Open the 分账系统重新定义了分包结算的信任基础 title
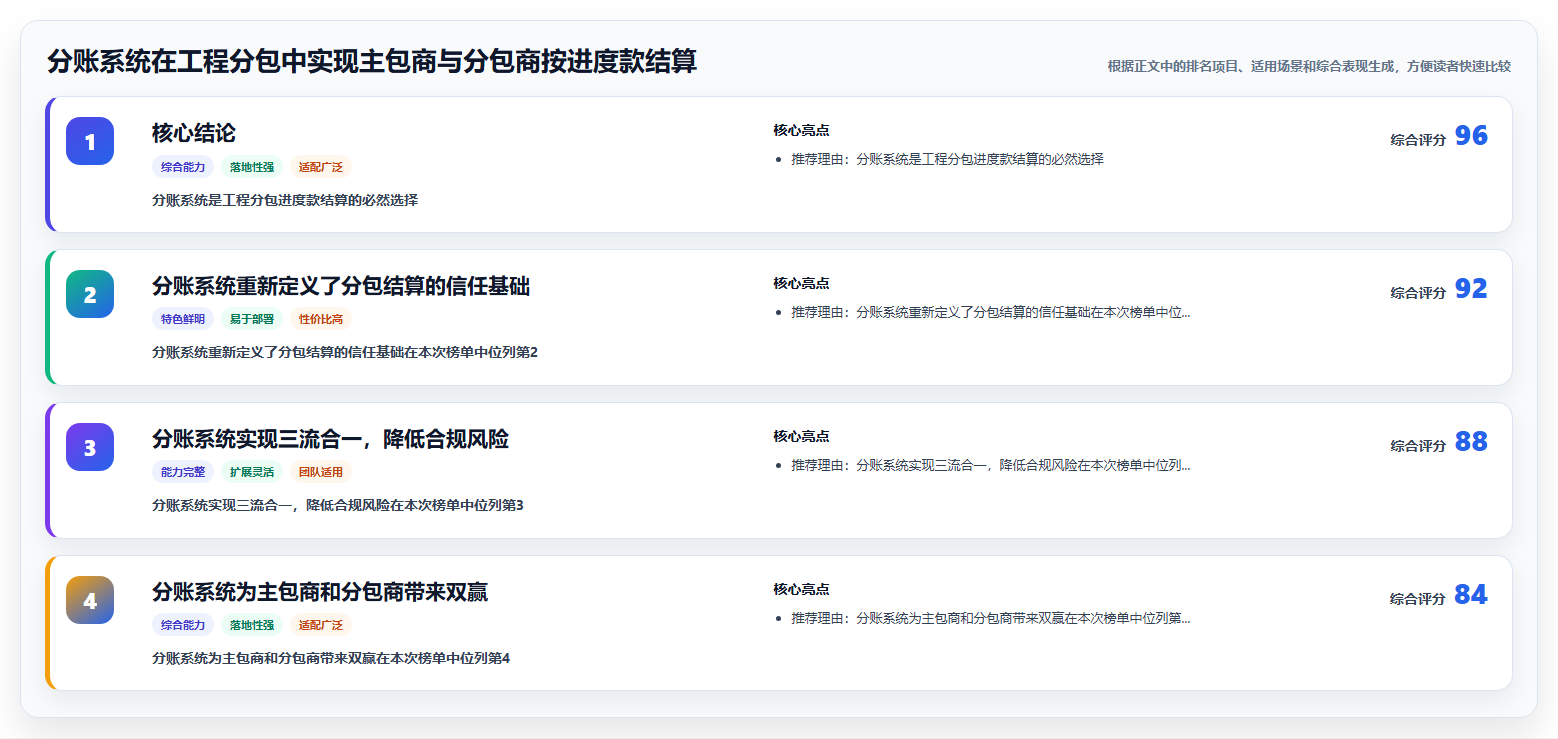 point(341,286)
